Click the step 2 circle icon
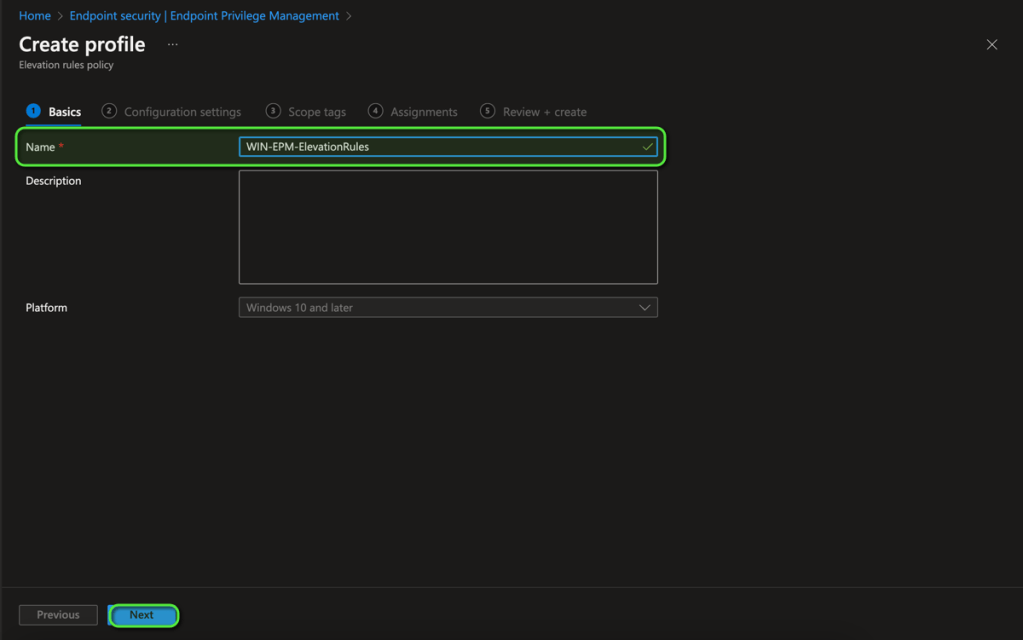Image resolution: width=1023 pixels, height=640 pixels. click(109, 111)
